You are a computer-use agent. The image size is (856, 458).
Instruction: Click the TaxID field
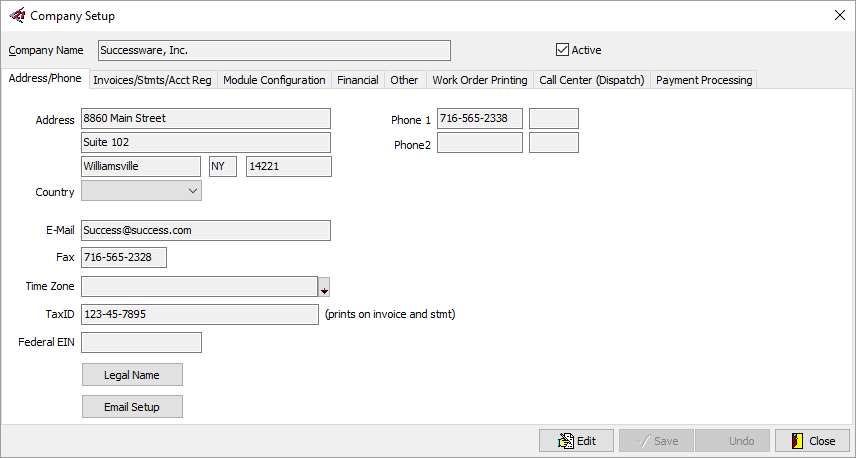(x=200, y=314)
